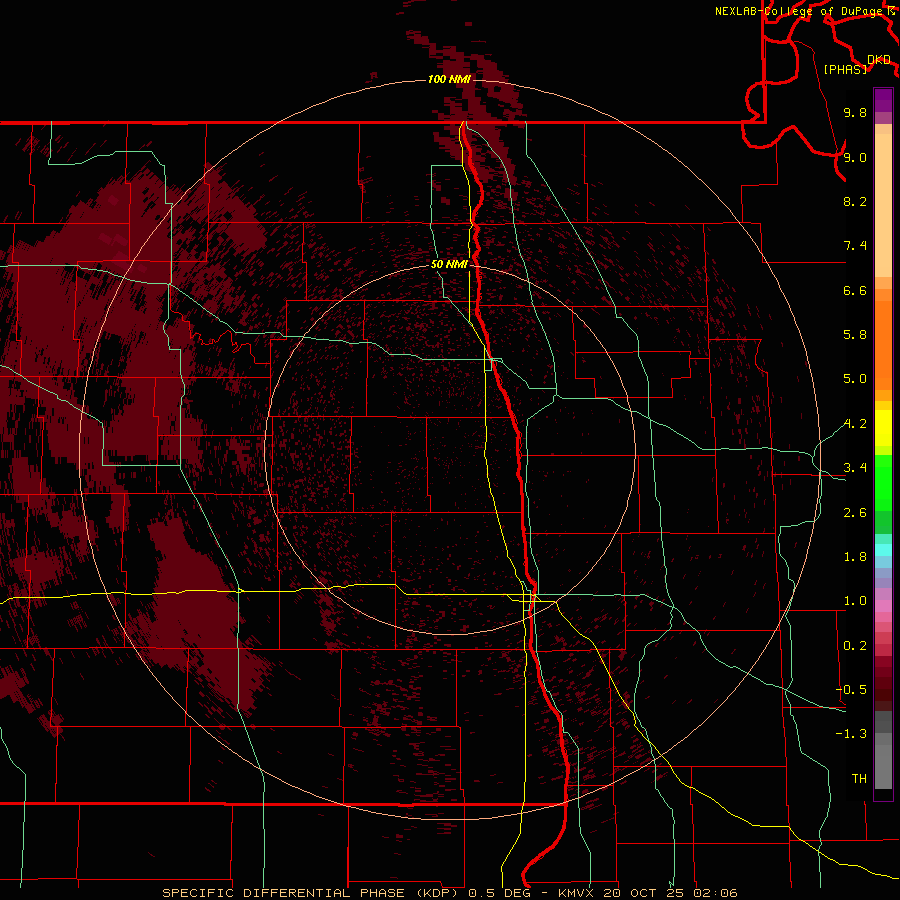This screenshot has height=900, width=900.
Task: Click the 1.8 scale value
Action: click(x=855, y=557)
